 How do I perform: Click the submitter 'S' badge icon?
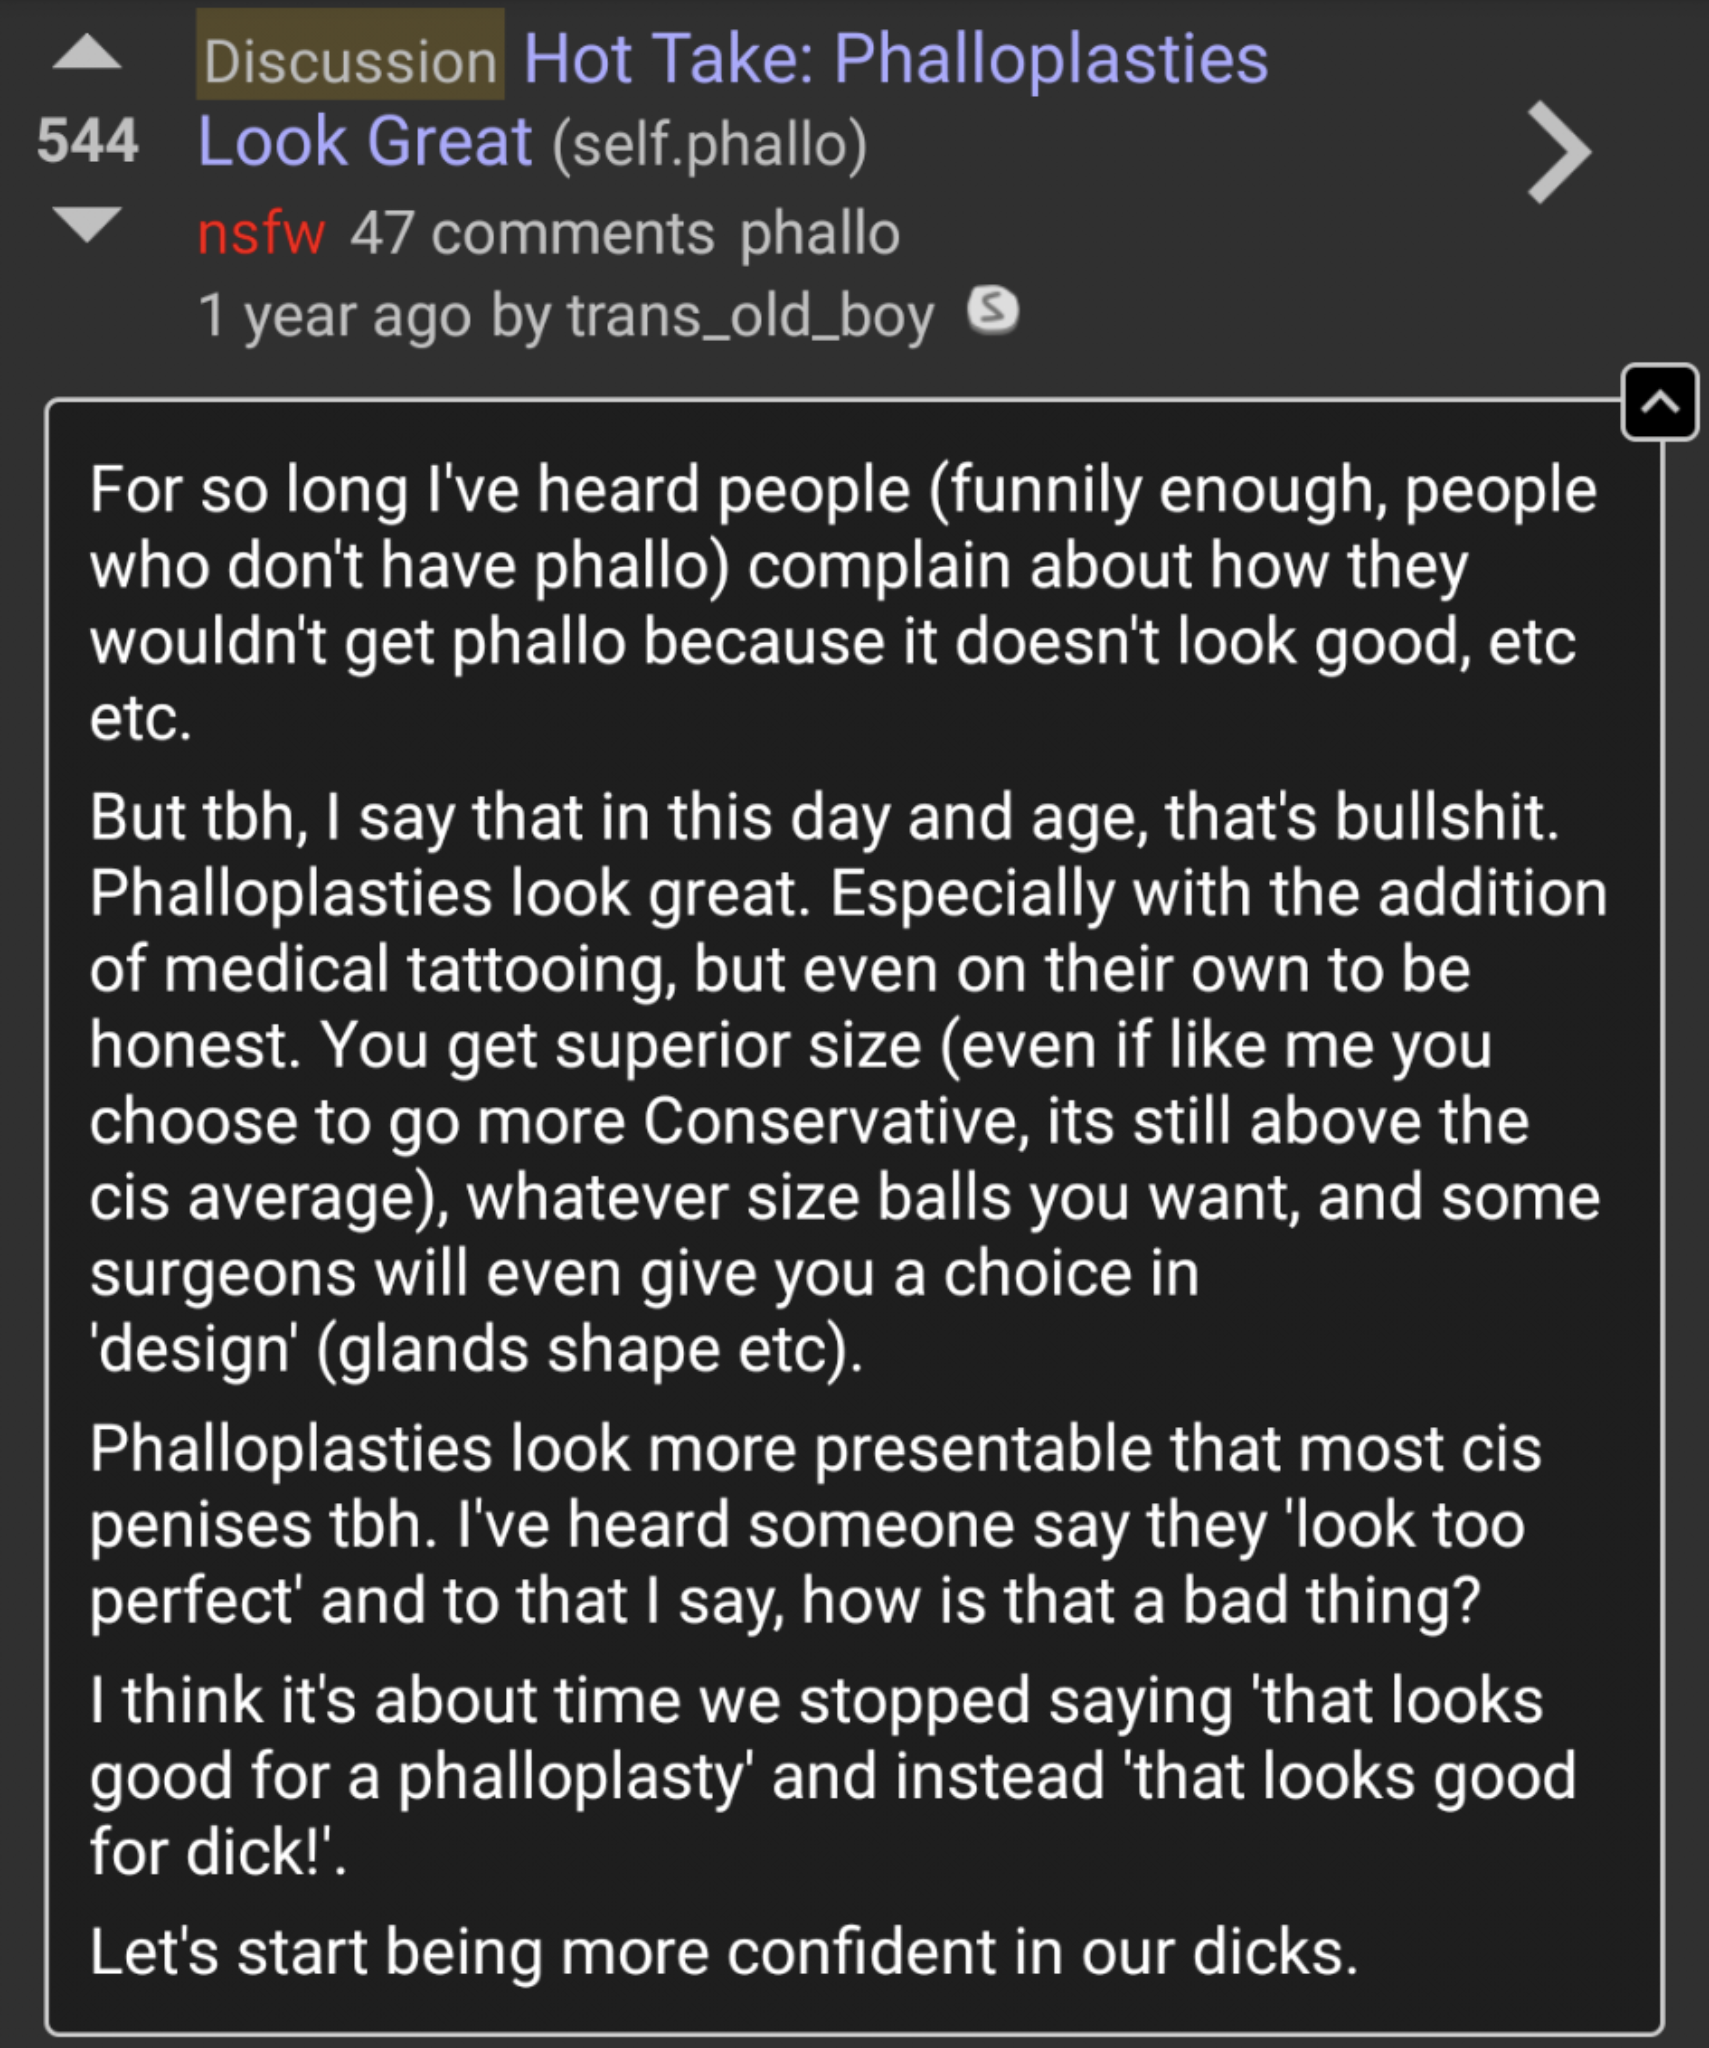(992, 310)
